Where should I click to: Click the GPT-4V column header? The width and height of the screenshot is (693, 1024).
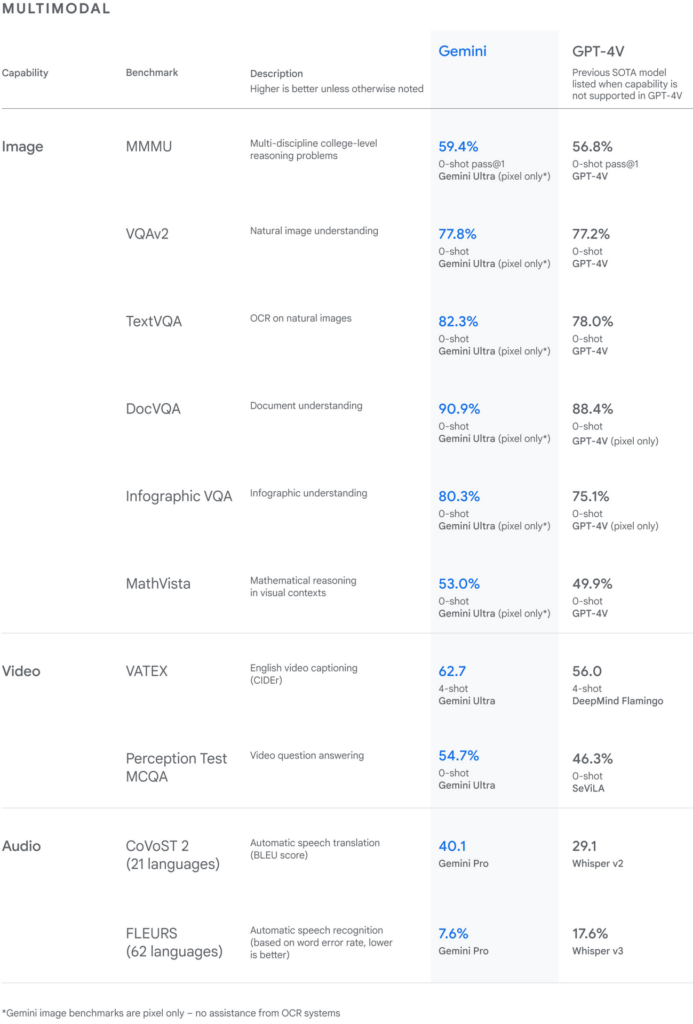602,50
